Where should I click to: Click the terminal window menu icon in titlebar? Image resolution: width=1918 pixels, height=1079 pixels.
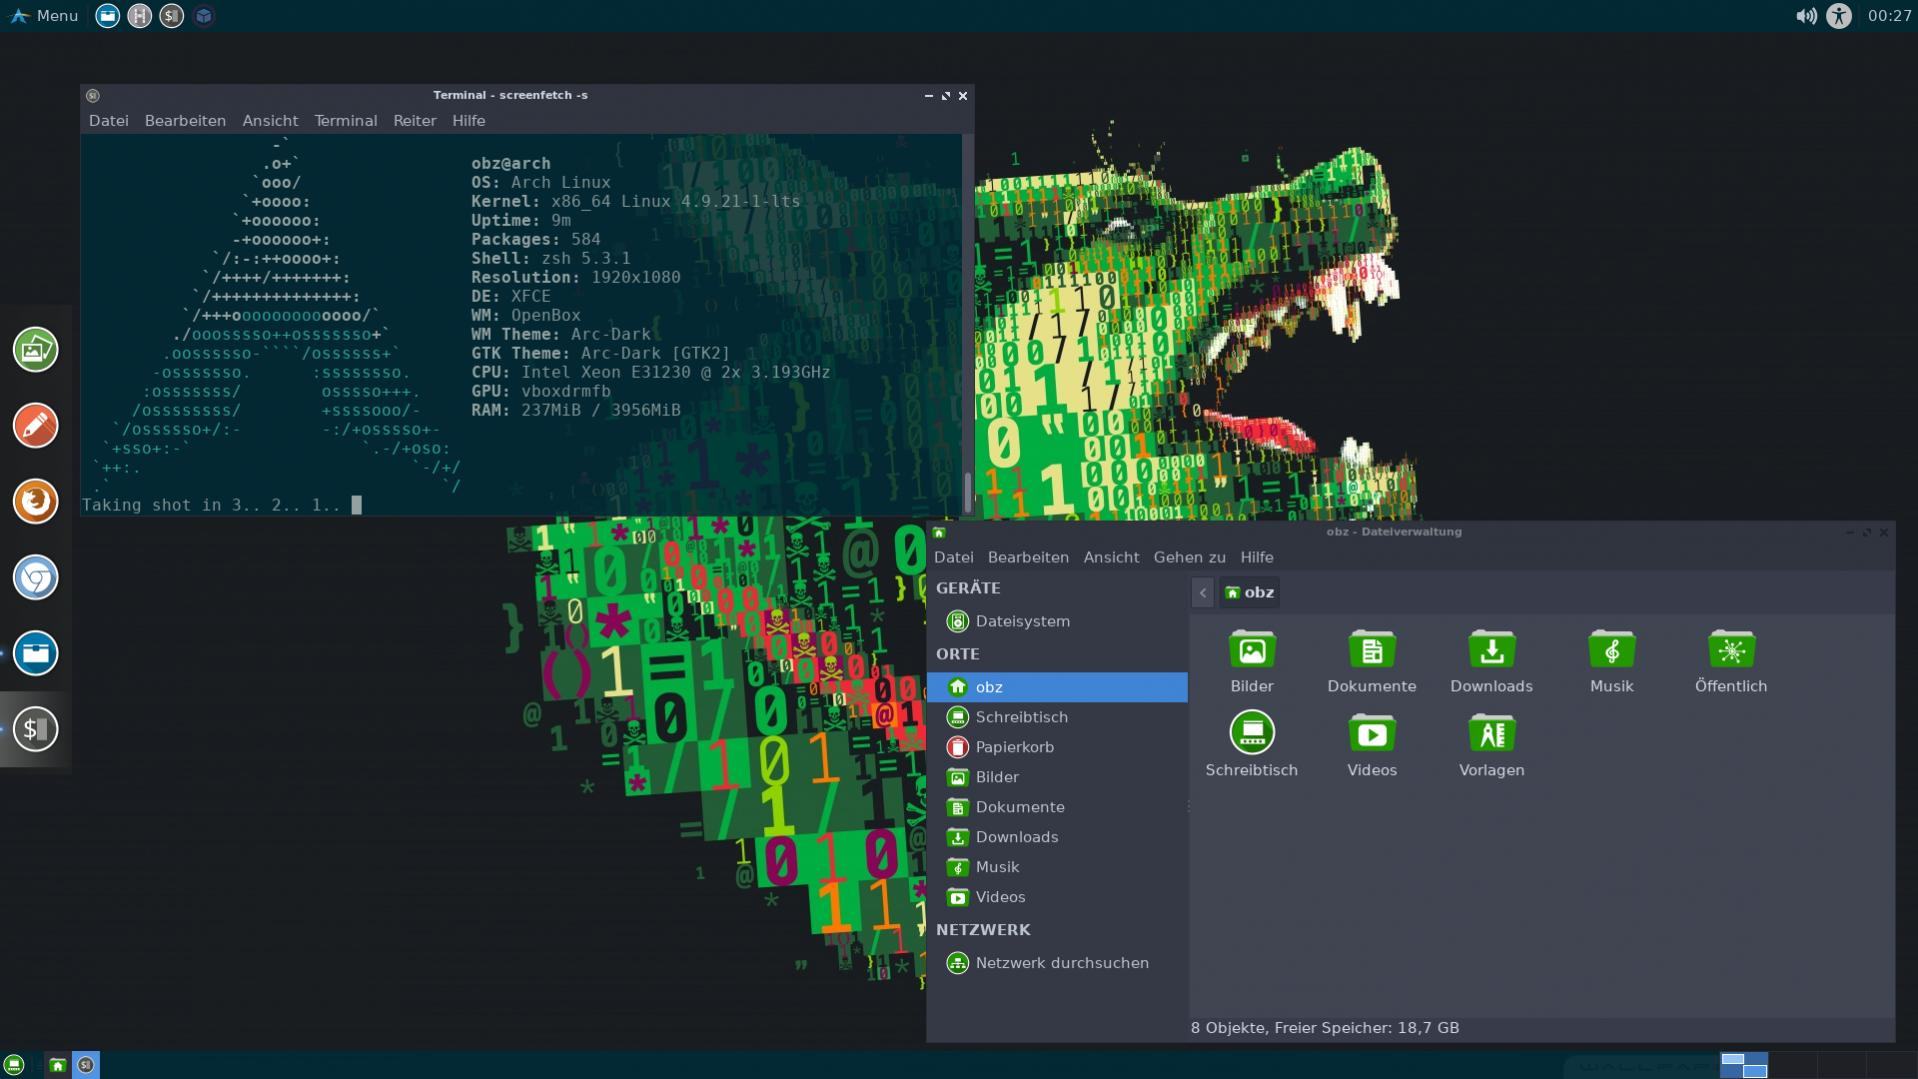coord(93,95)
